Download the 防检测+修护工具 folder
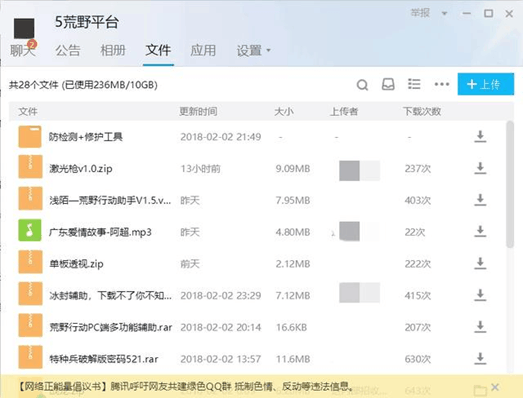 coord(480,136)
